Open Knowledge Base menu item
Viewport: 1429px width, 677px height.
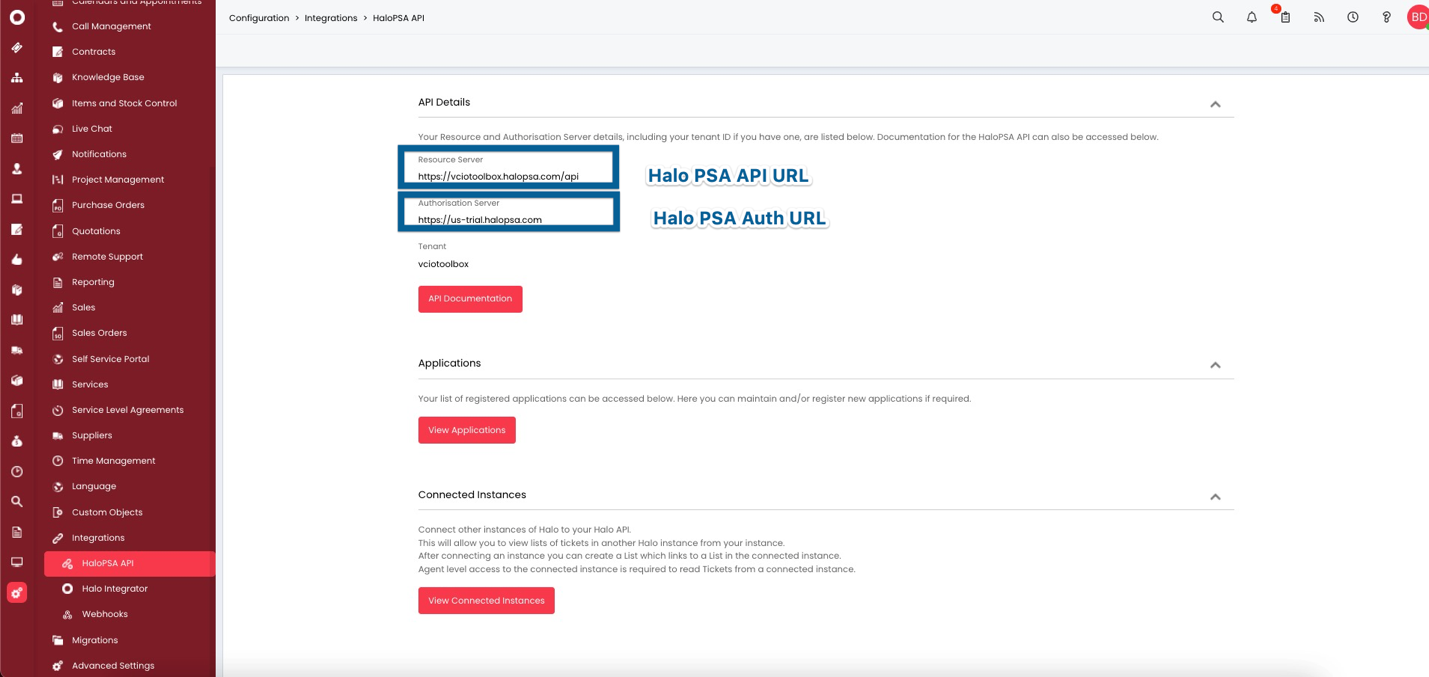click(108, 77)
